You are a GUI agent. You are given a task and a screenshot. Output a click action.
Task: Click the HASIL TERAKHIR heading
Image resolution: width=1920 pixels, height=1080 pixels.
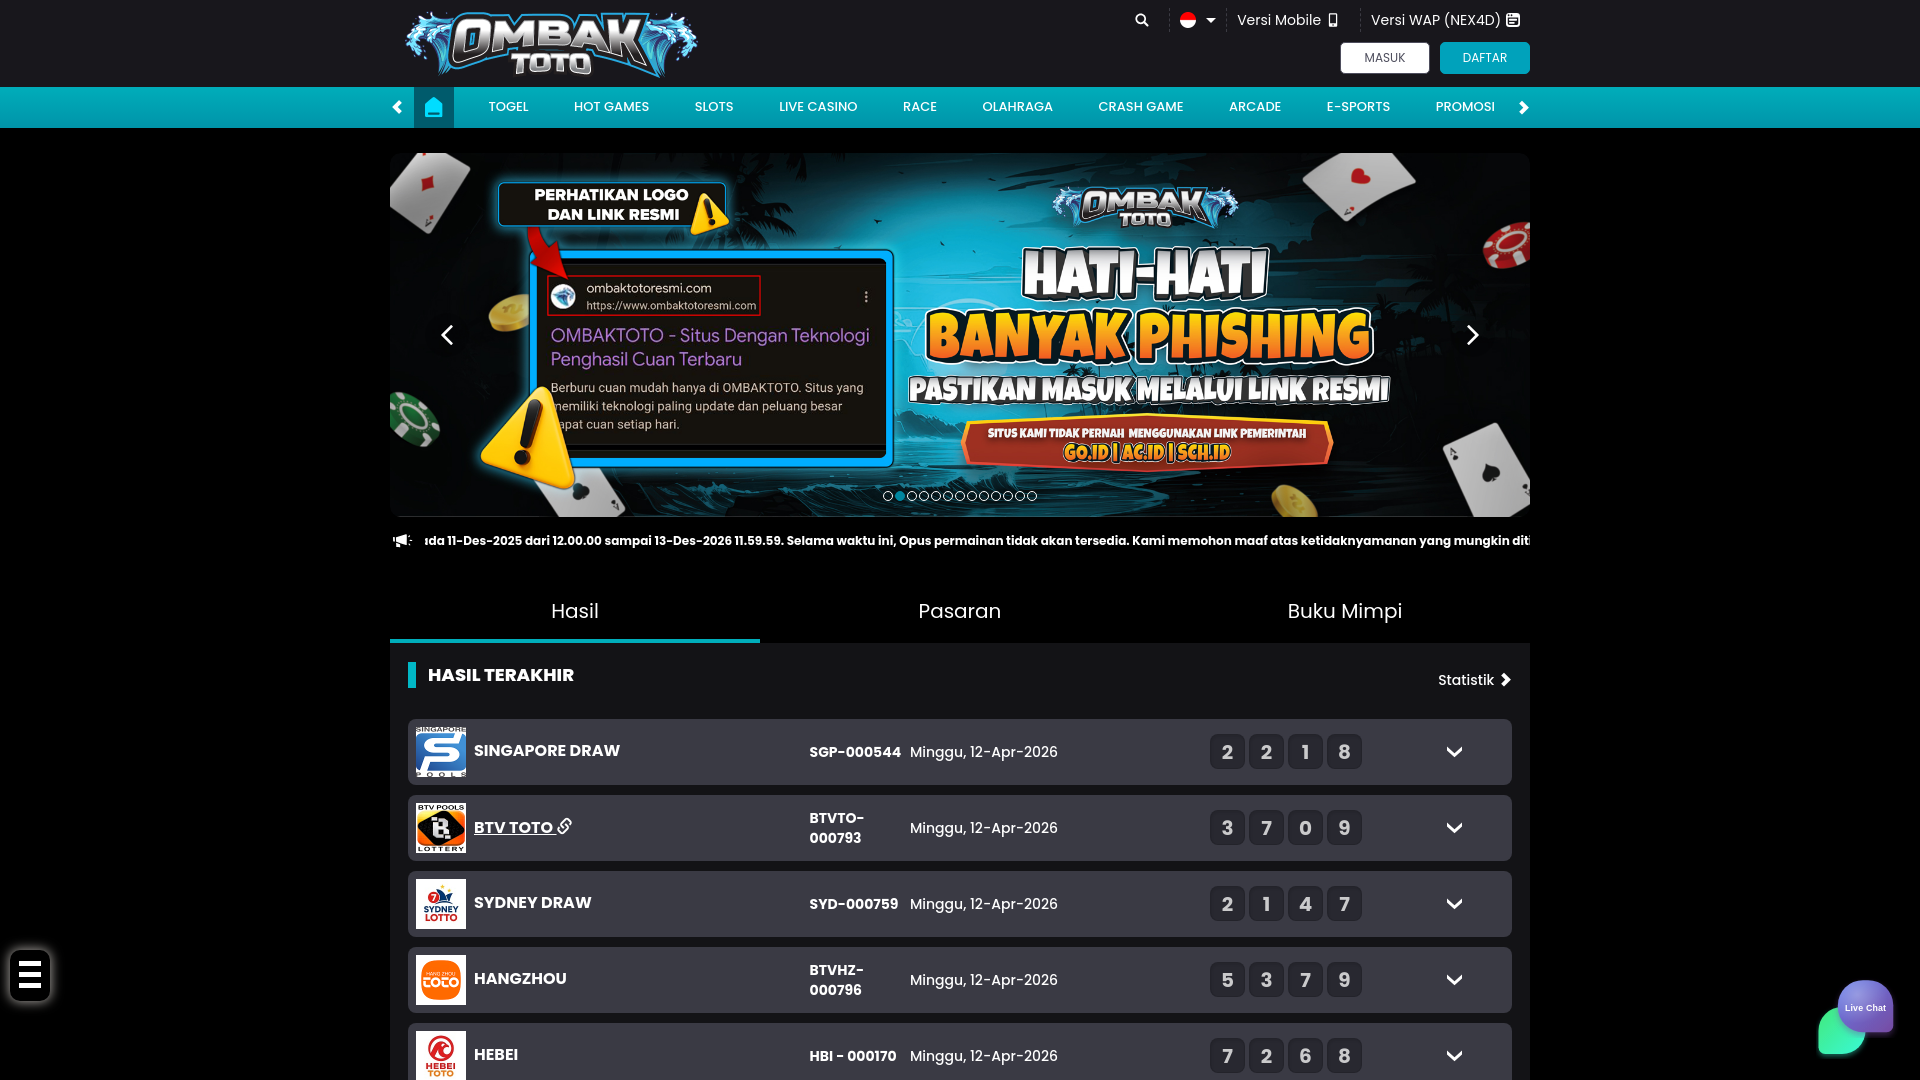click(501, 675)
